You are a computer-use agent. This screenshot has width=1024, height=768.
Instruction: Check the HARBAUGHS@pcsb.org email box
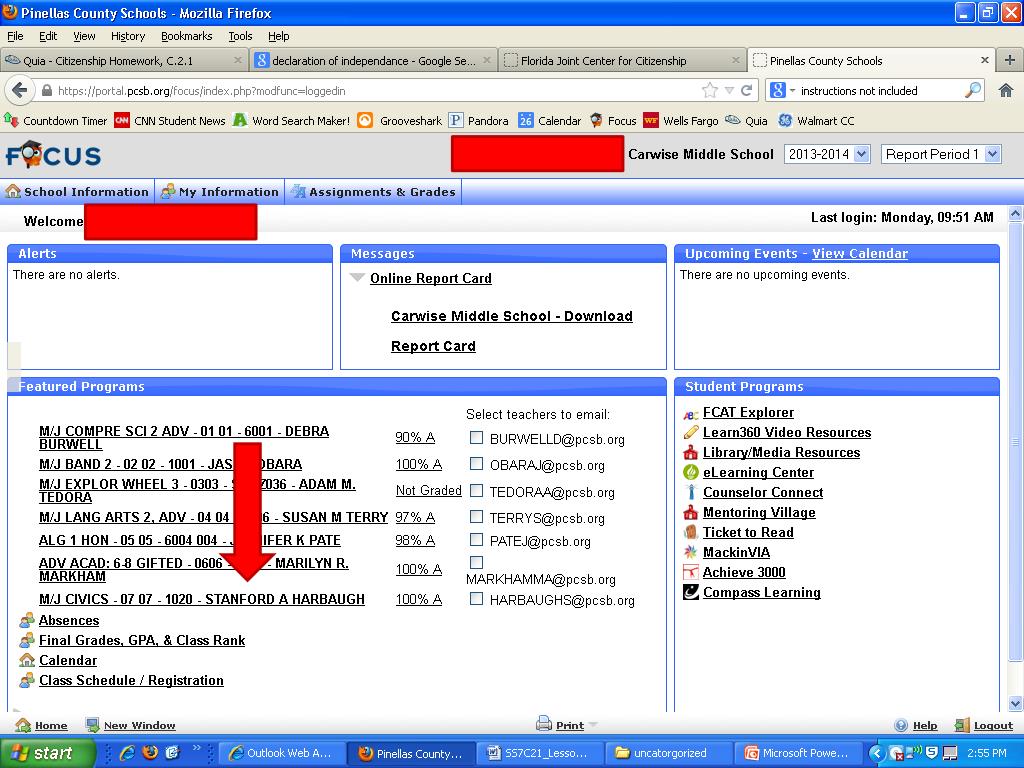pos(477,598)
